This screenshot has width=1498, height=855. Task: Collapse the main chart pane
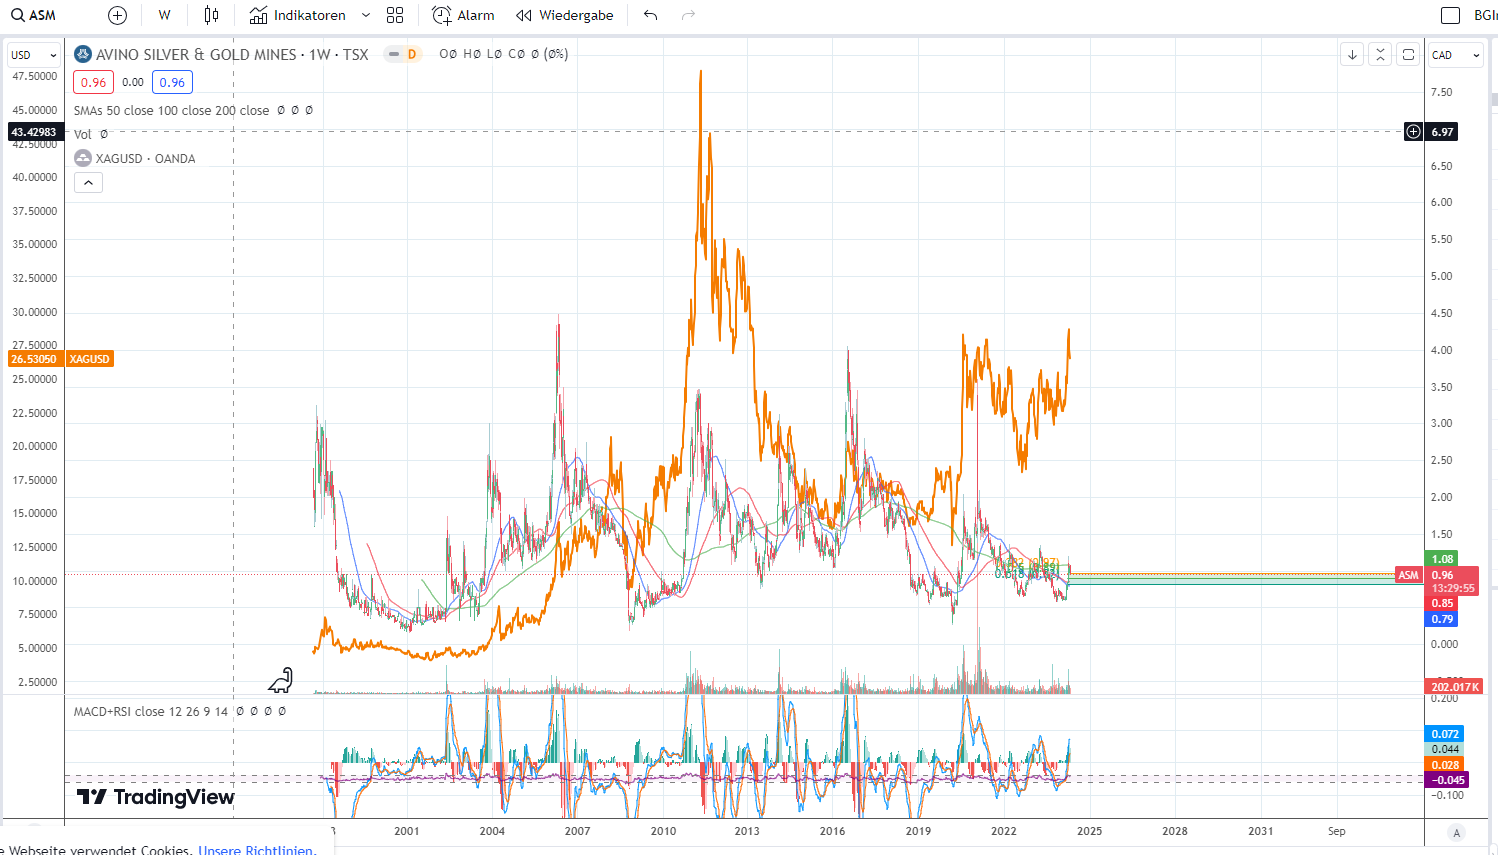click(x=1380, y=55)
